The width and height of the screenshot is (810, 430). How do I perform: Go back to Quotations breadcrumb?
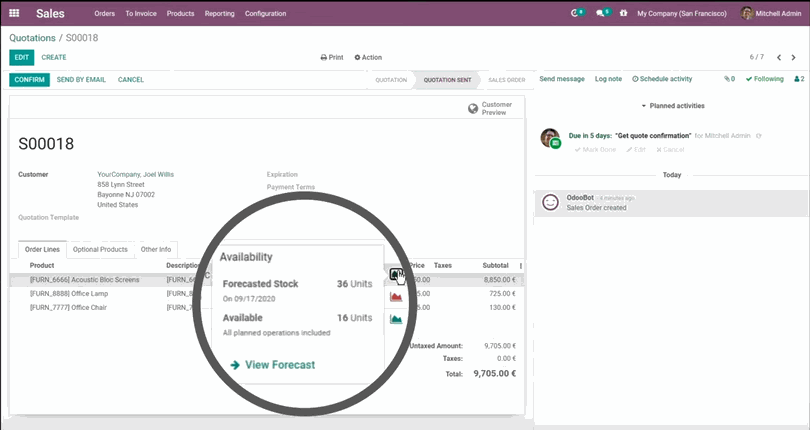click(x=32, y=38)
